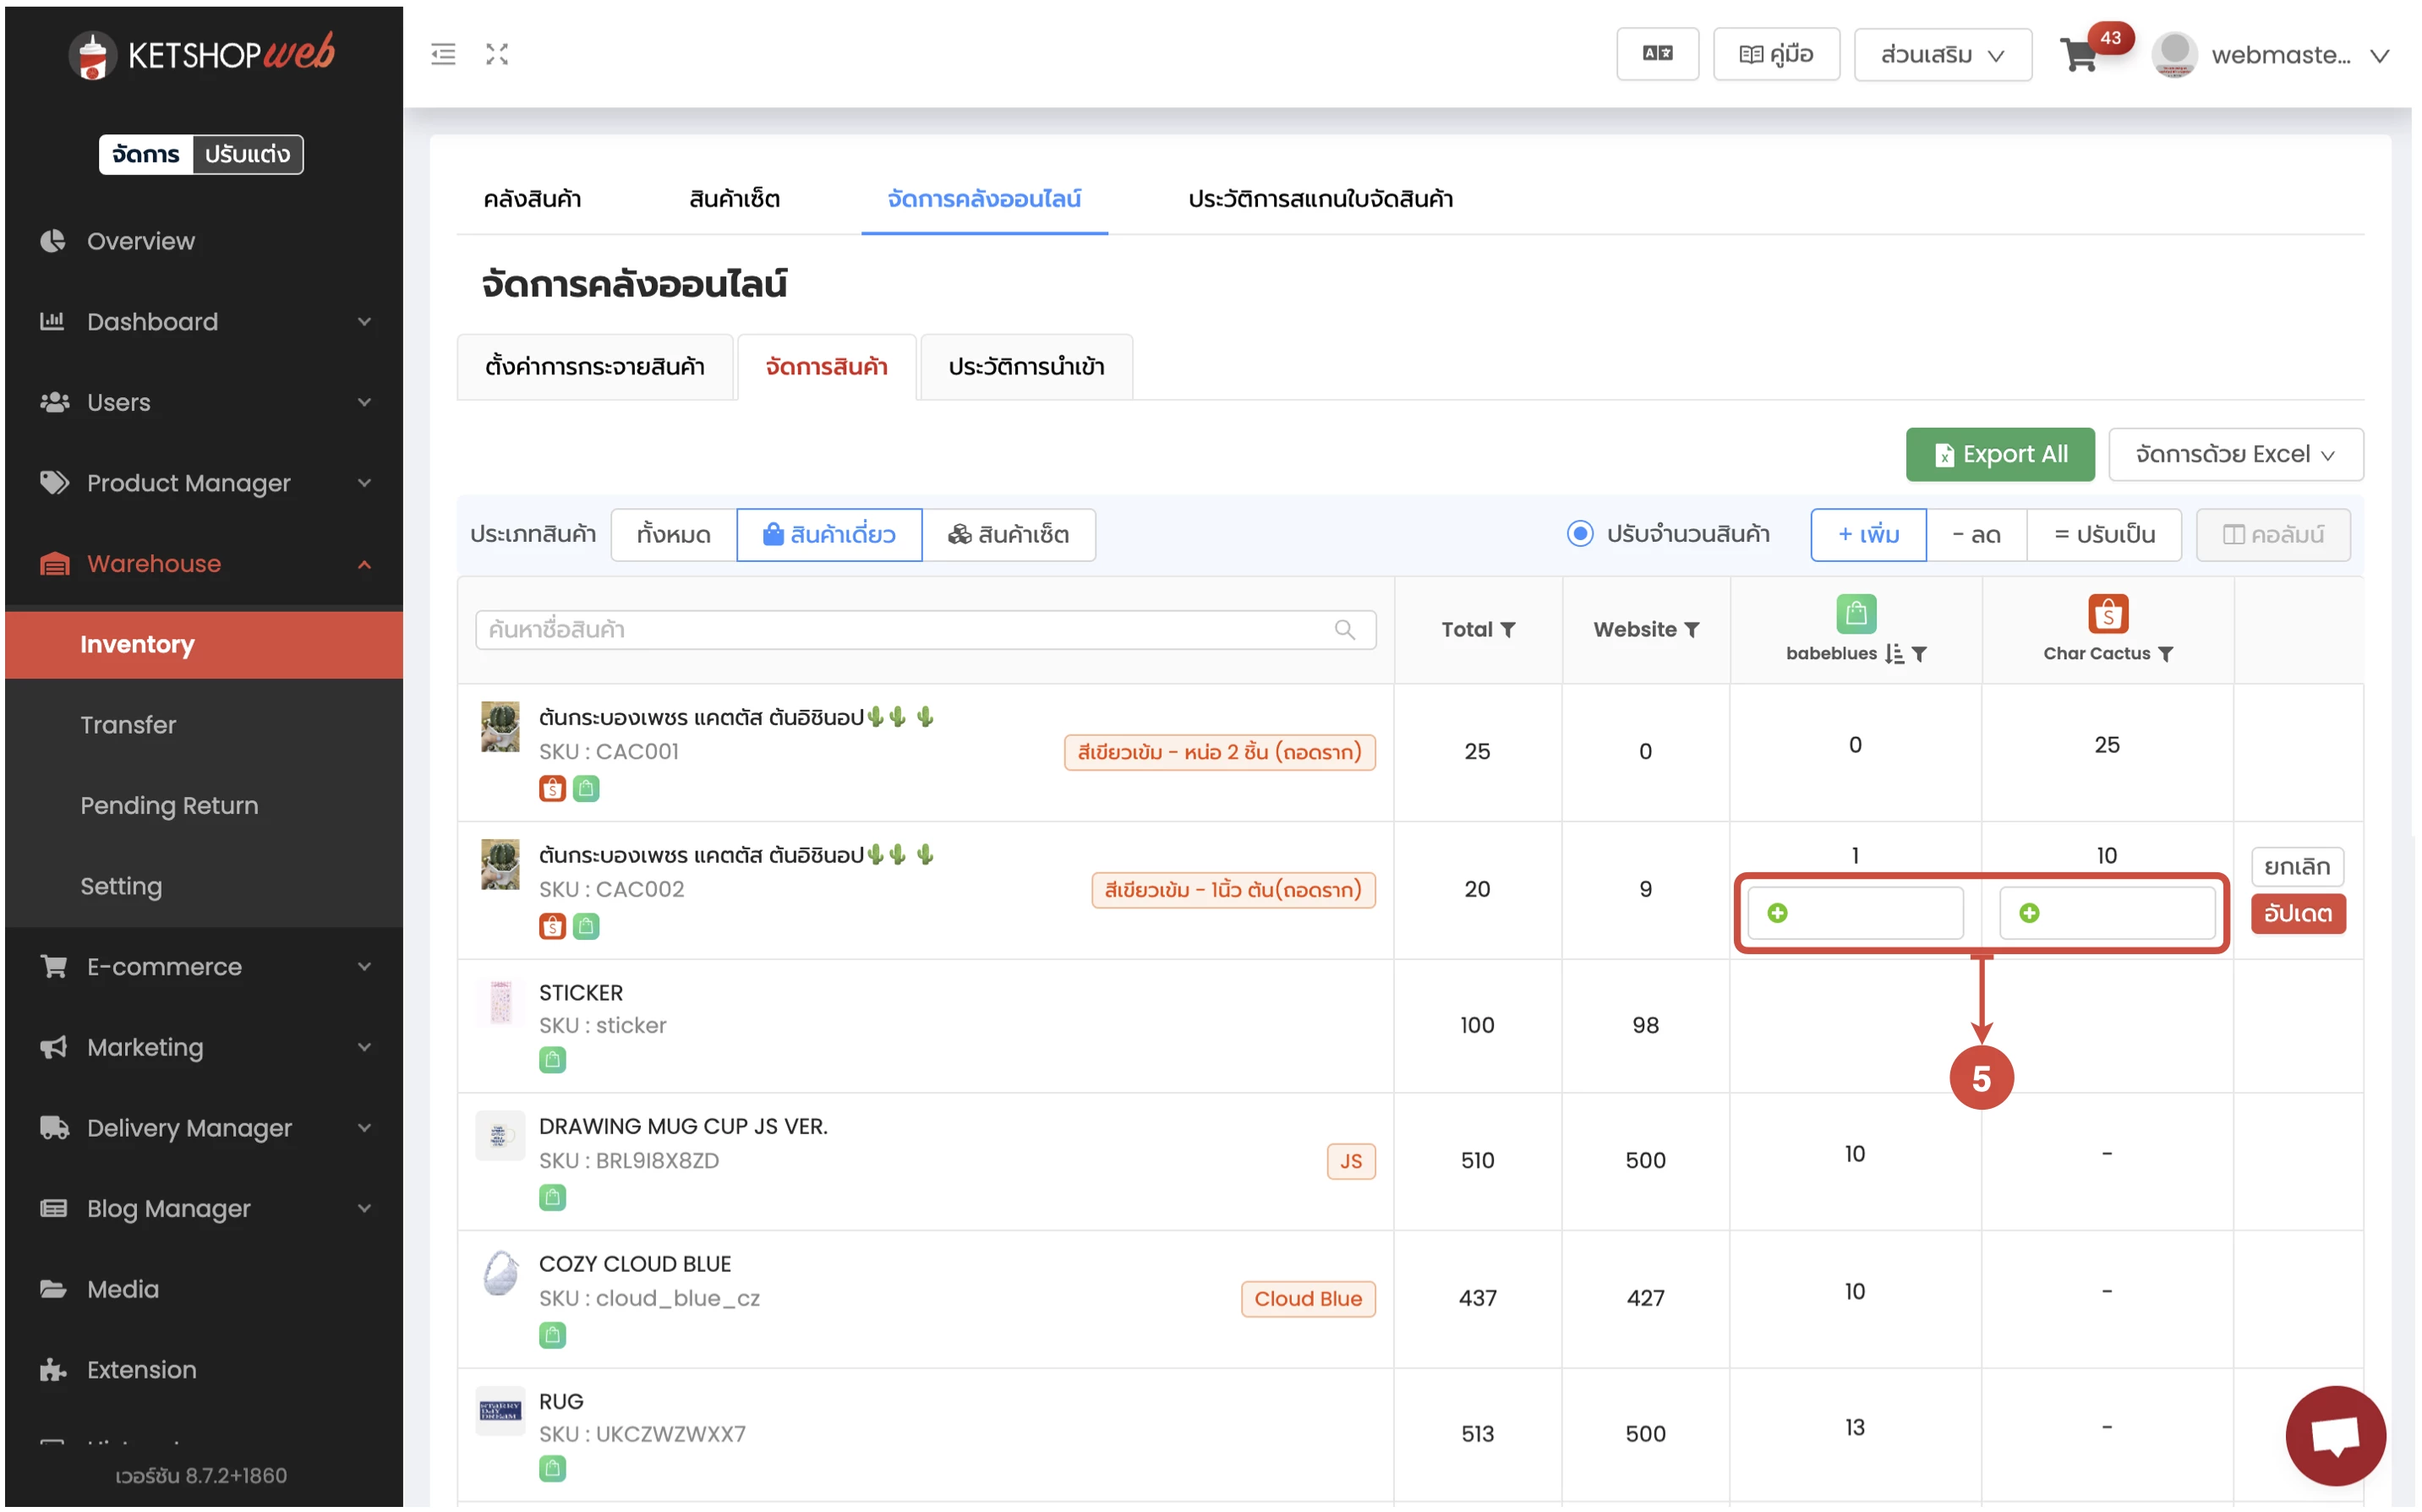This screenshot has height=1512, width=2422.
Task: Click the green Export All button
Action: pyautogui.click(x=1999, y=455)
